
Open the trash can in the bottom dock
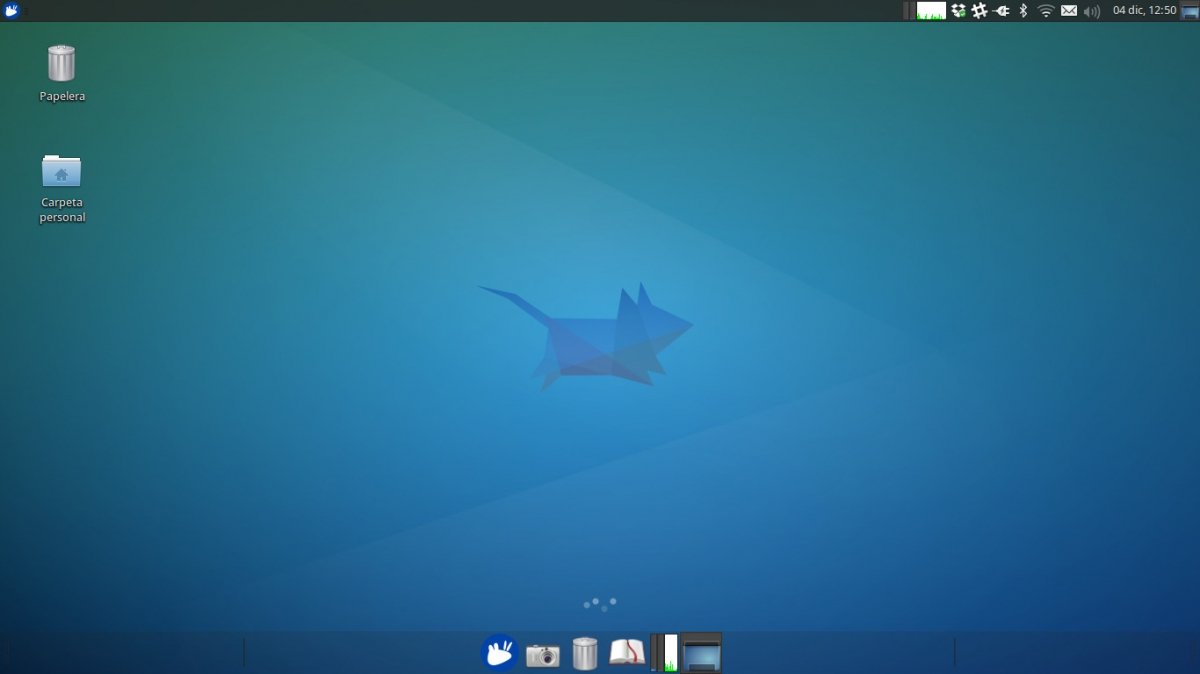click(x=585, y=653)
